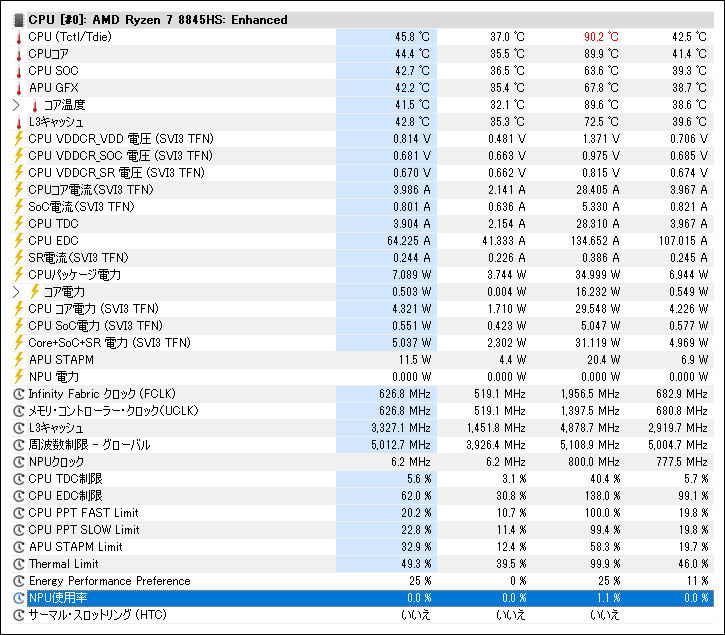Screen dimensions: 725x635
Task: Click lightning icon beside CPU EDC
Action: [19, 241]
